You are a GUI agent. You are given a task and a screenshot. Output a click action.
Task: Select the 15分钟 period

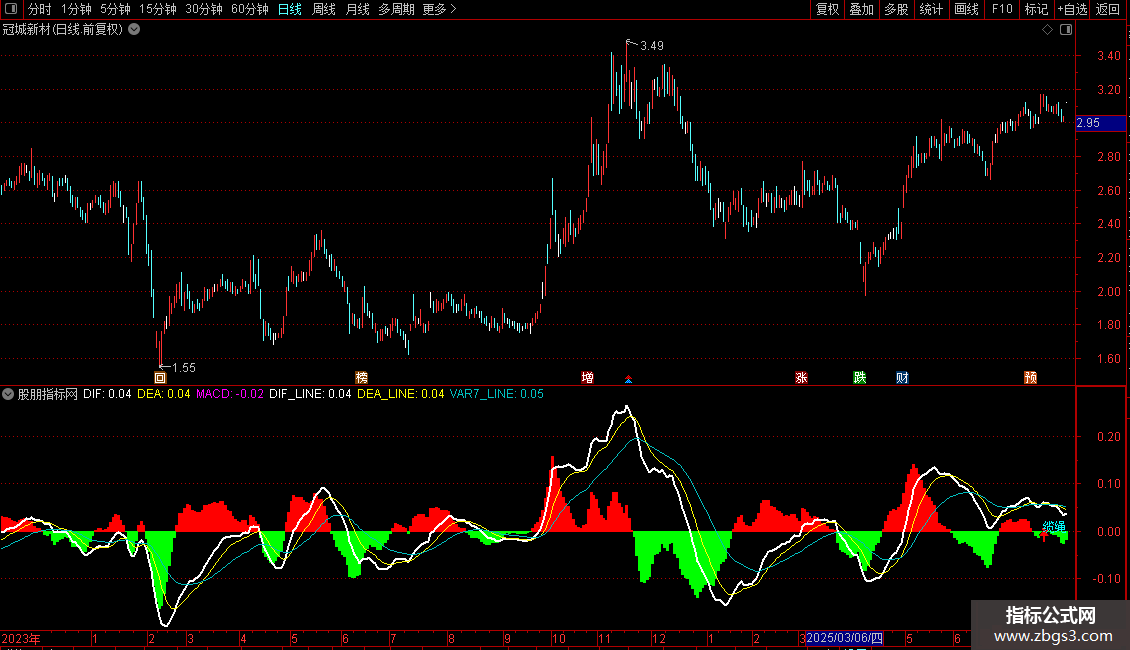pos(157,9)
